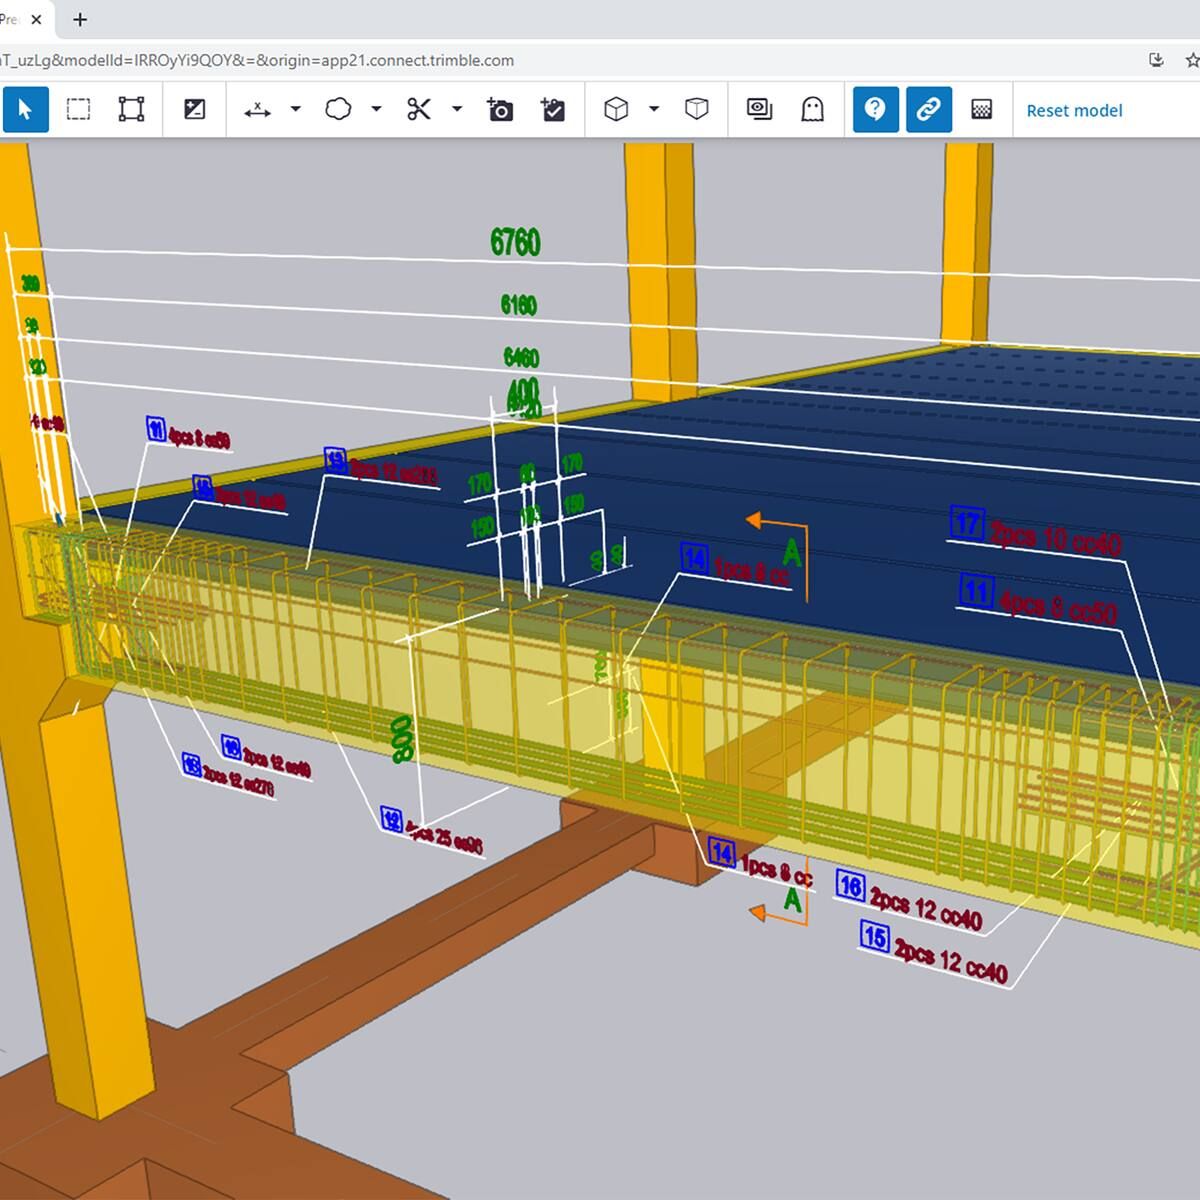Toggle the help tooltip button off

pyautogui.click(x=875, y=109)
